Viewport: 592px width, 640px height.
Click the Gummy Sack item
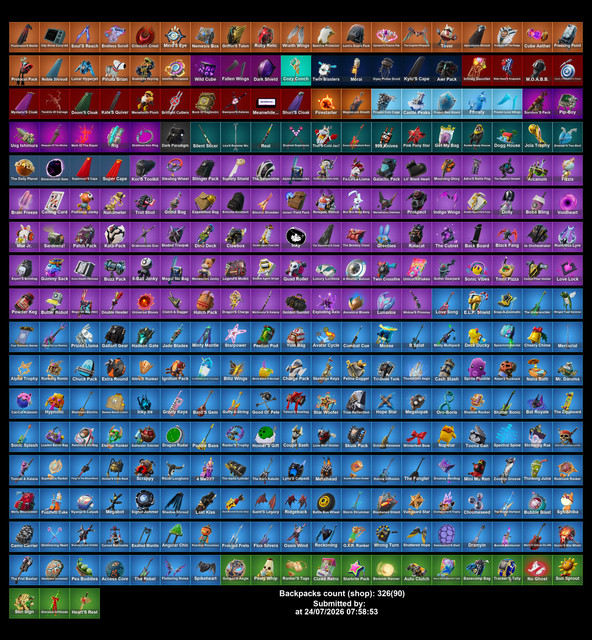[54, 270]
